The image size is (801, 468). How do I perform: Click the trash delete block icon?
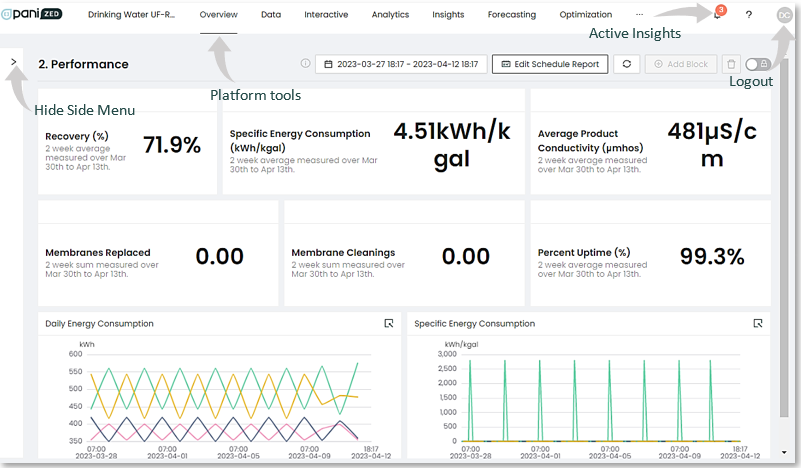tap(731, 64)
